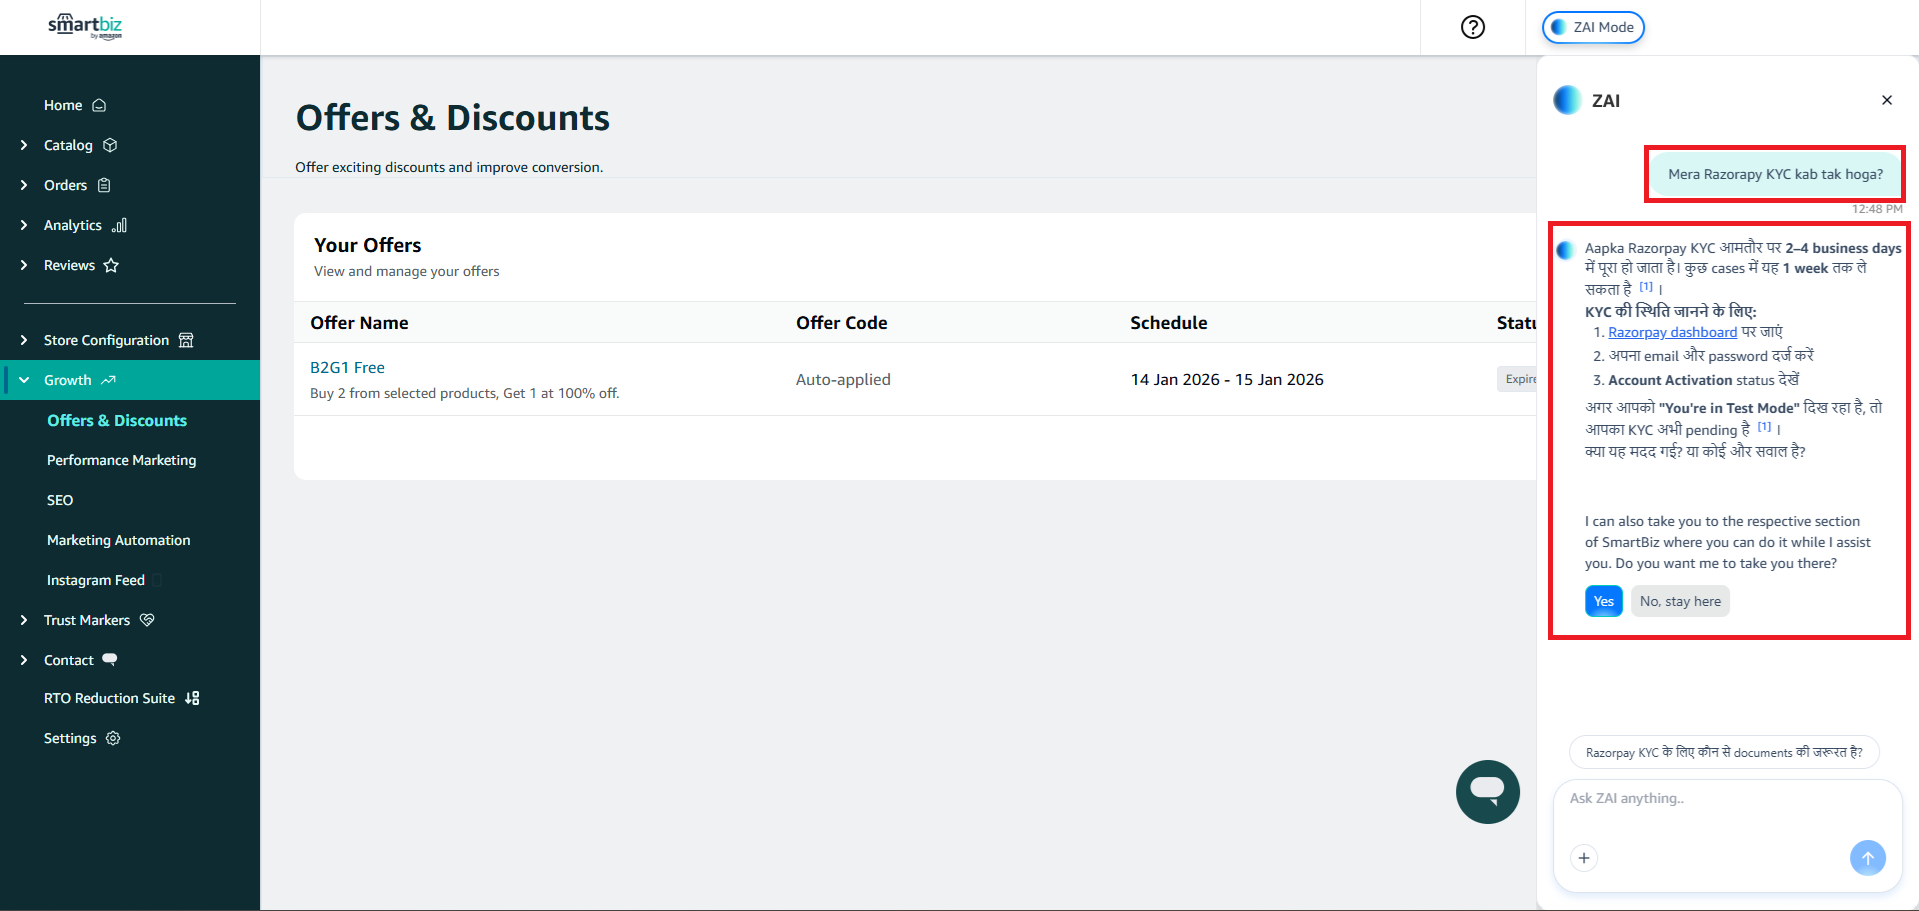The height and width of the screenshot is (911, 1919).
Task: Click the send arrow button in chat
Action: (1866, 857)
